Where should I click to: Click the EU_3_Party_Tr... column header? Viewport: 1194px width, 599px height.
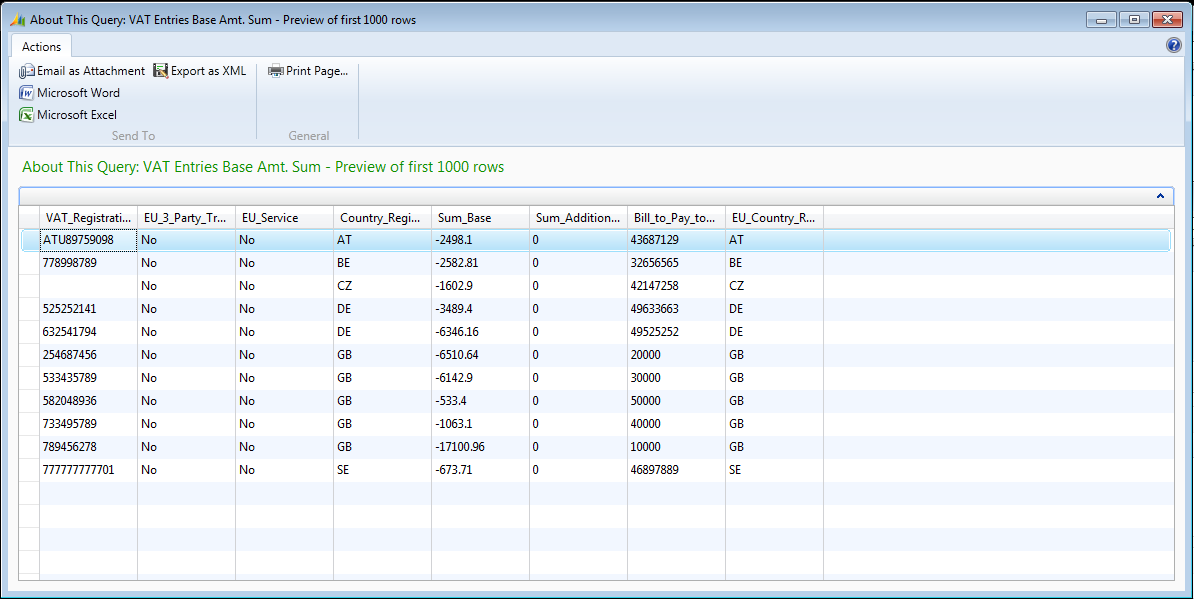pyautogui.click(x=187, y=218)
